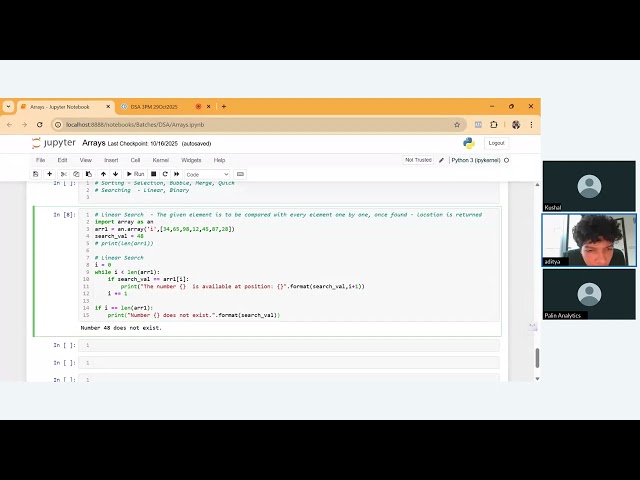The height and width of the screenshot is (480, 640).
Task: Select Palin Analytics participant tile
Action: (x=589, y=294)
